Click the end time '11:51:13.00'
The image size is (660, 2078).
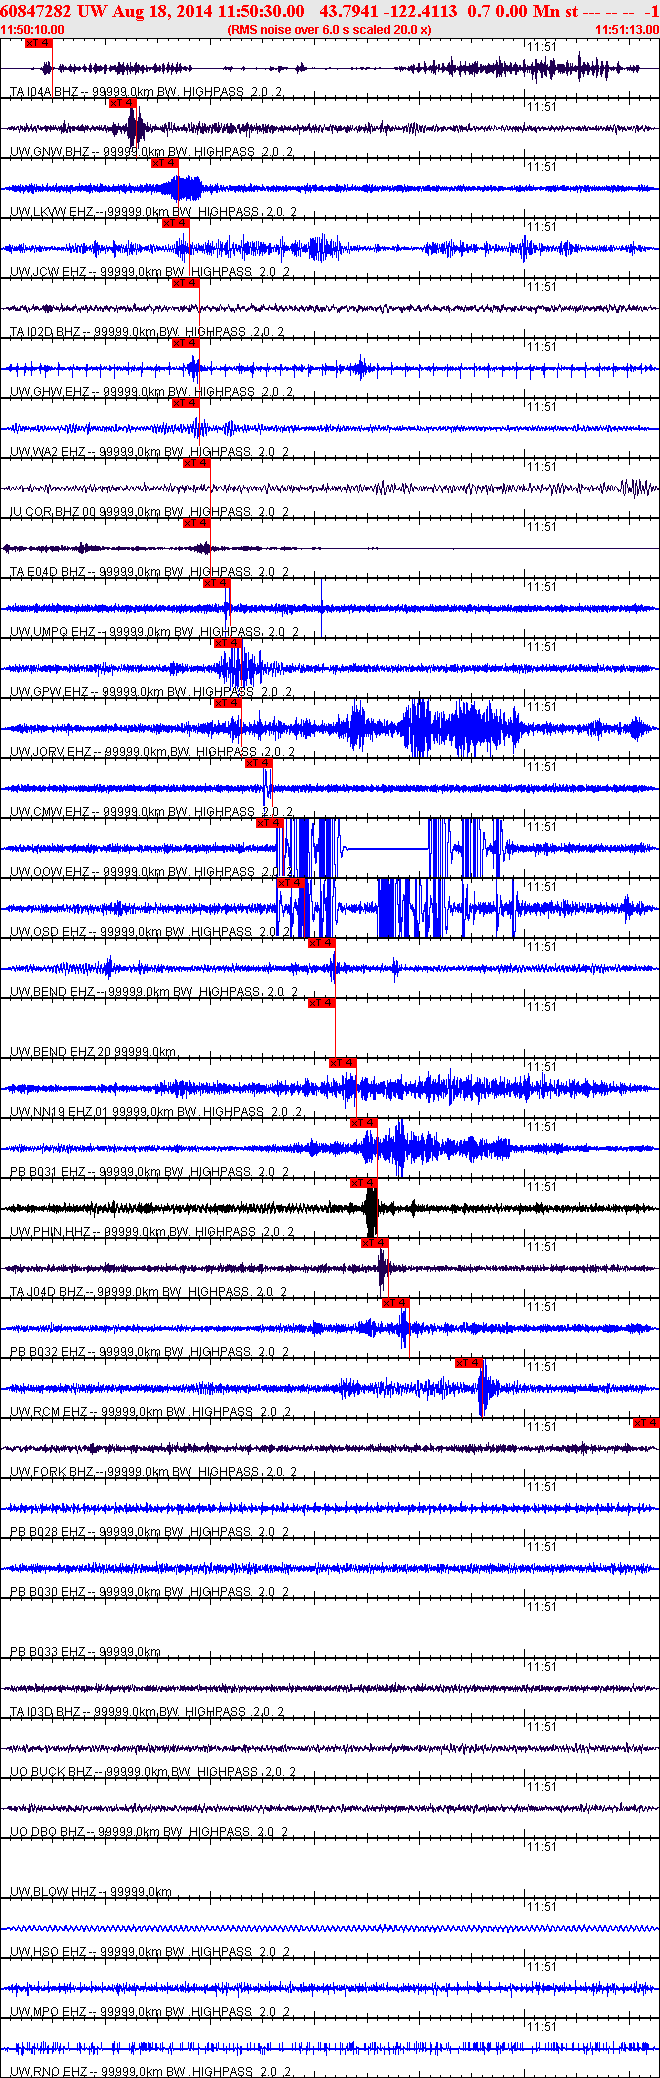(x=627, y=30)
